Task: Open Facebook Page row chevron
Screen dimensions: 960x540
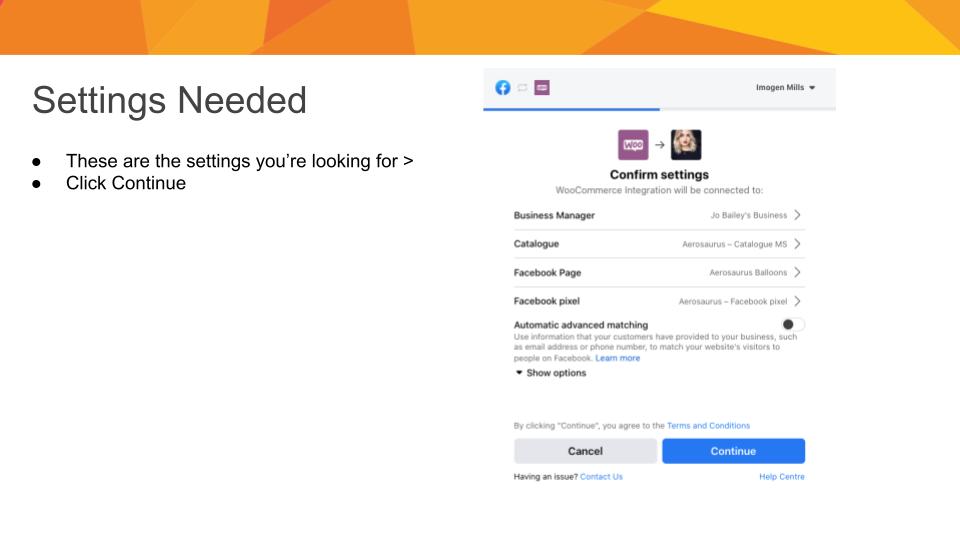Action: click(x=797, y=272)
